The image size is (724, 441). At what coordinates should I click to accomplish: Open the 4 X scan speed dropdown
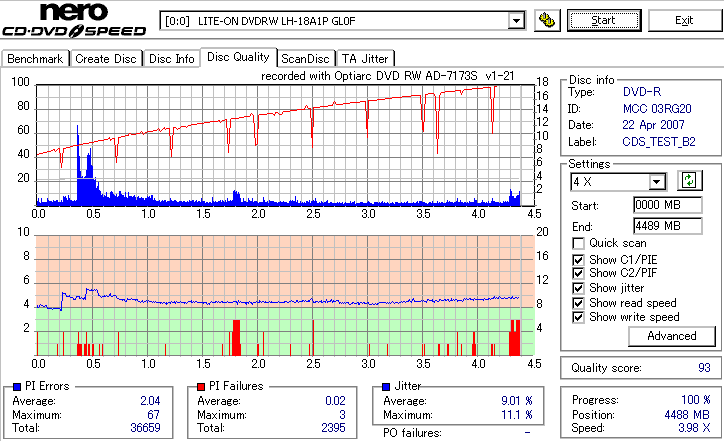pos(656,182)
